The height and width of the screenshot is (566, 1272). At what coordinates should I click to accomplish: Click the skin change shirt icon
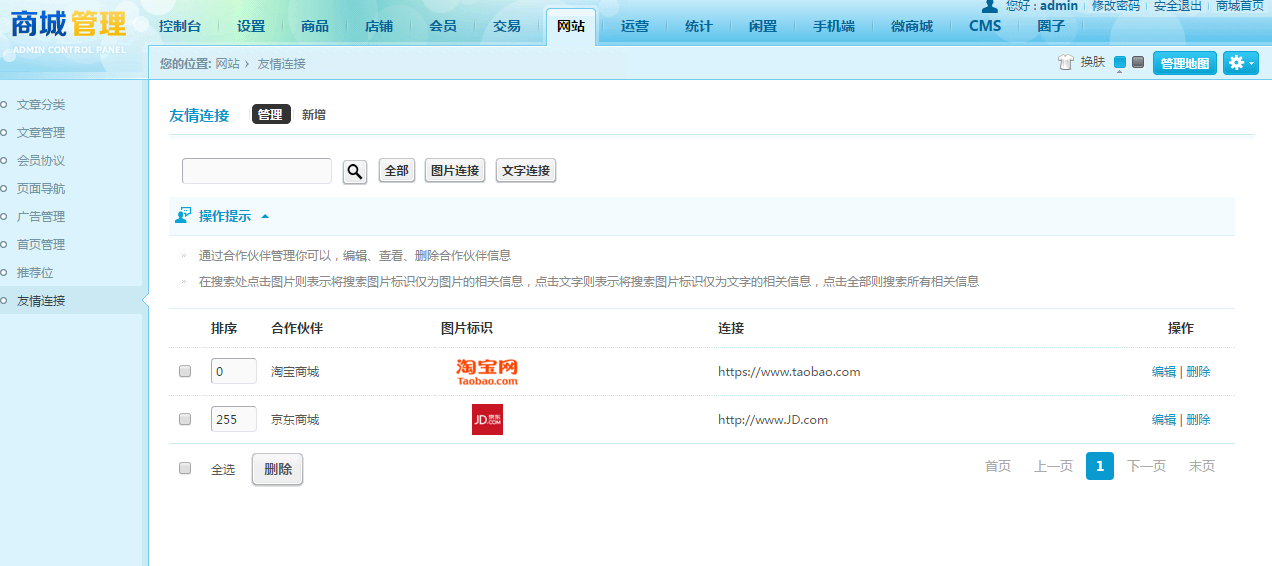(1065, 63)
